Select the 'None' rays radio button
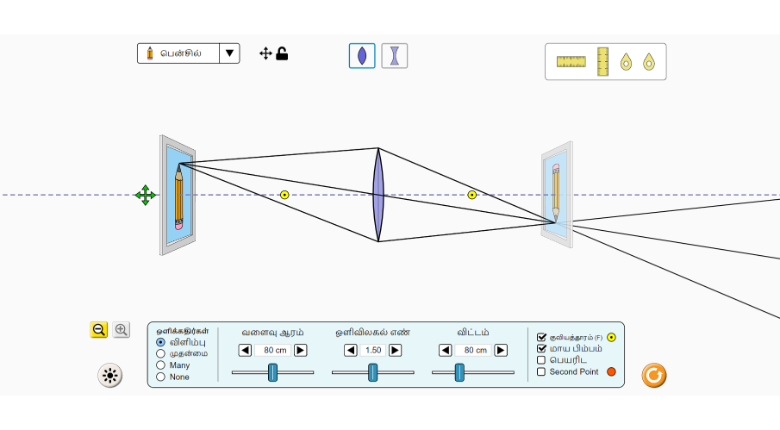The height and width of the screenshot is (430, 780). pos(161,377)
